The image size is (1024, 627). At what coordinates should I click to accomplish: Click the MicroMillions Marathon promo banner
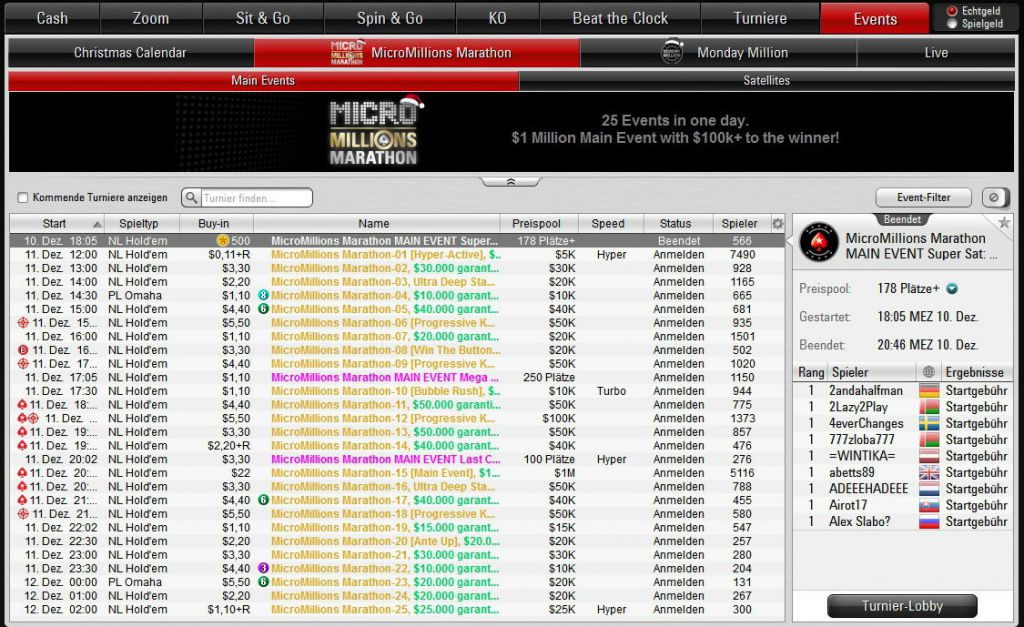click(511, 132)
